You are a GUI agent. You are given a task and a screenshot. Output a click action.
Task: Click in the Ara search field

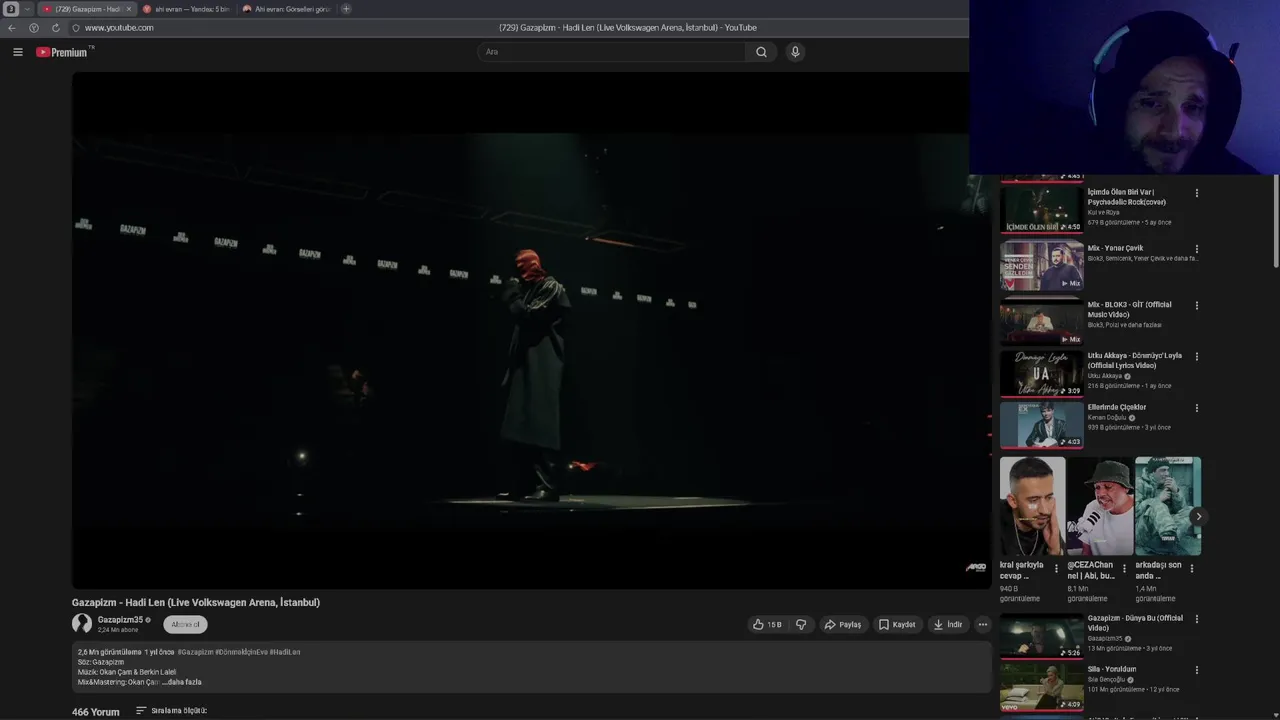pyautogui.click(x=611, y=52)
